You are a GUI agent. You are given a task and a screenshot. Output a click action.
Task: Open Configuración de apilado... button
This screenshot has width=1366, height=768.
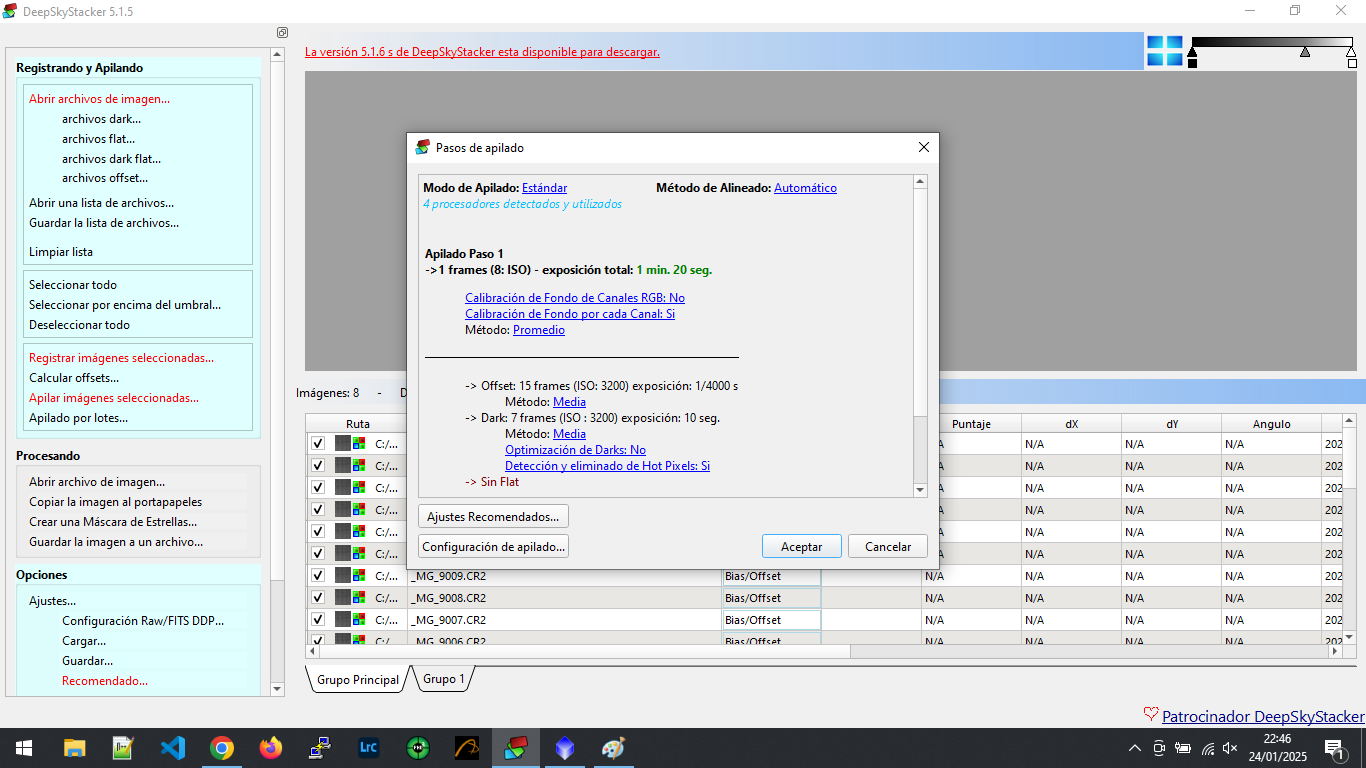coord(493,547)
